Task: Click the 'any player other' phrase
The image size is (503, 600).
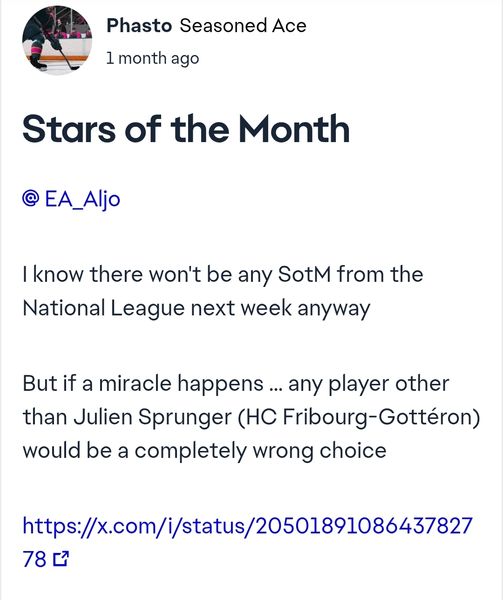Action: [369, 383]
